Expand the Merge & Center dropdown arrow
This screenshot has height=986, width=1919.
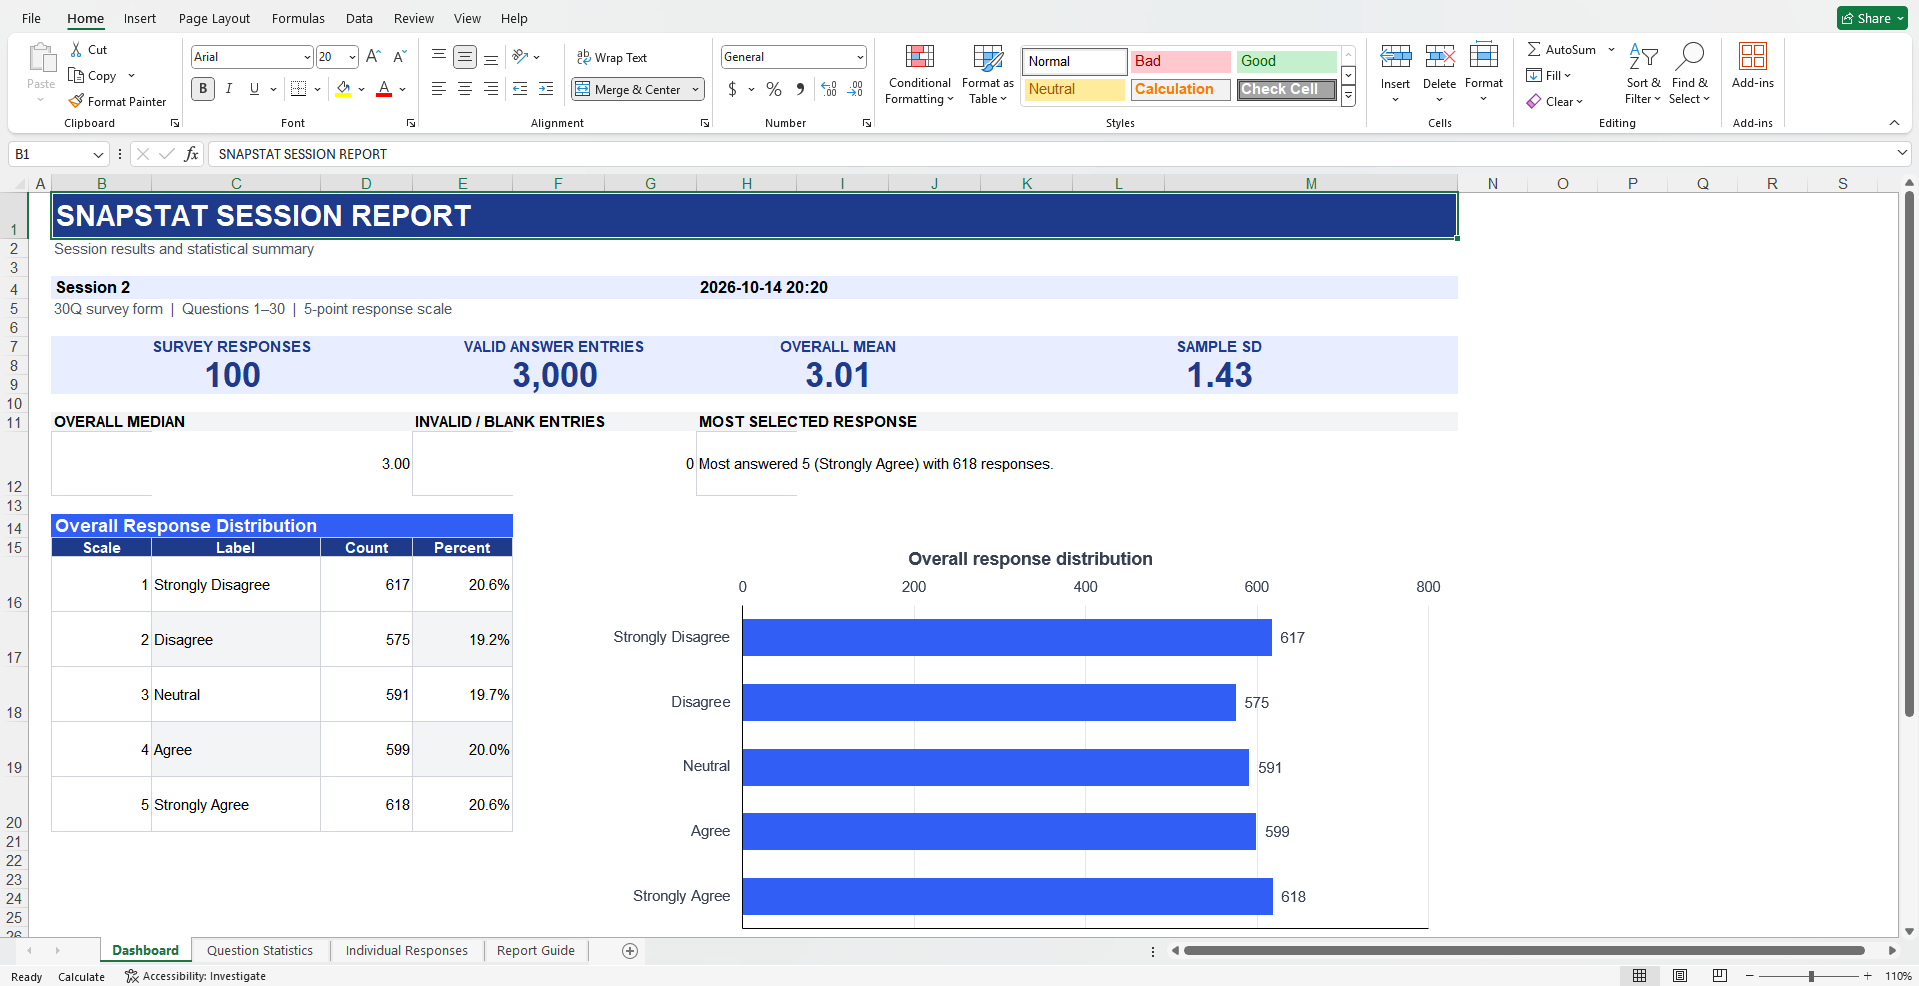pos(695,89)
